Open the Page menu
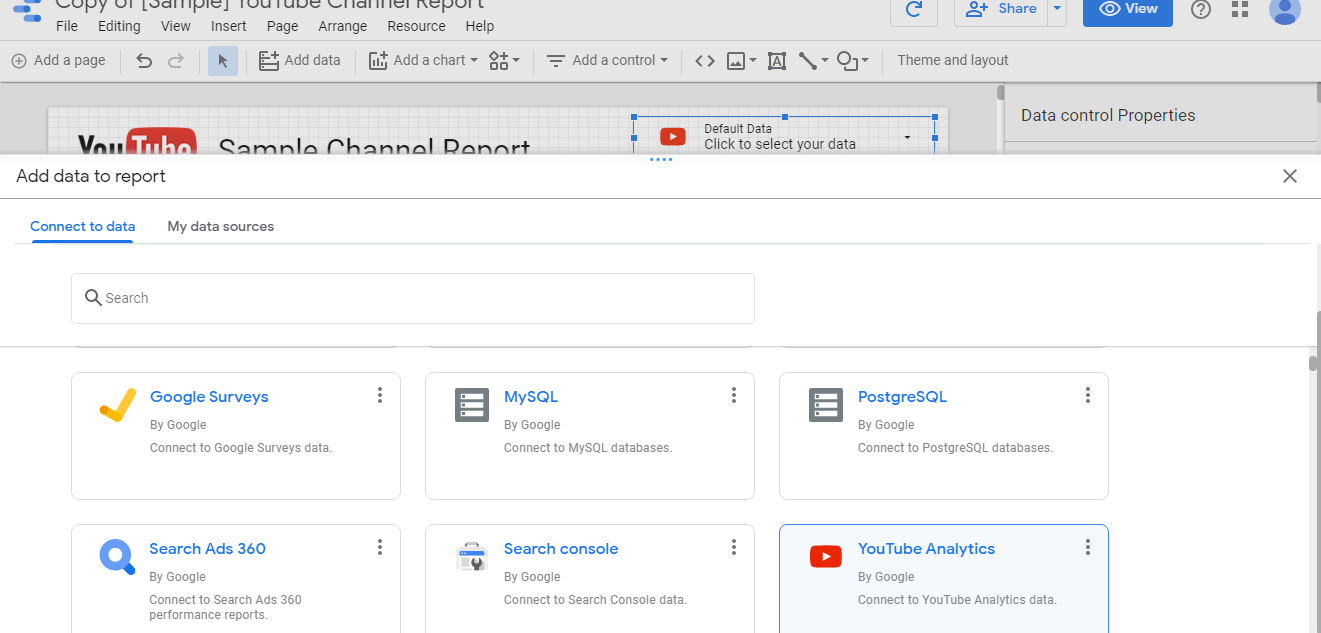The height and width of the screenshot is (633, 1321). coord(283,26)
